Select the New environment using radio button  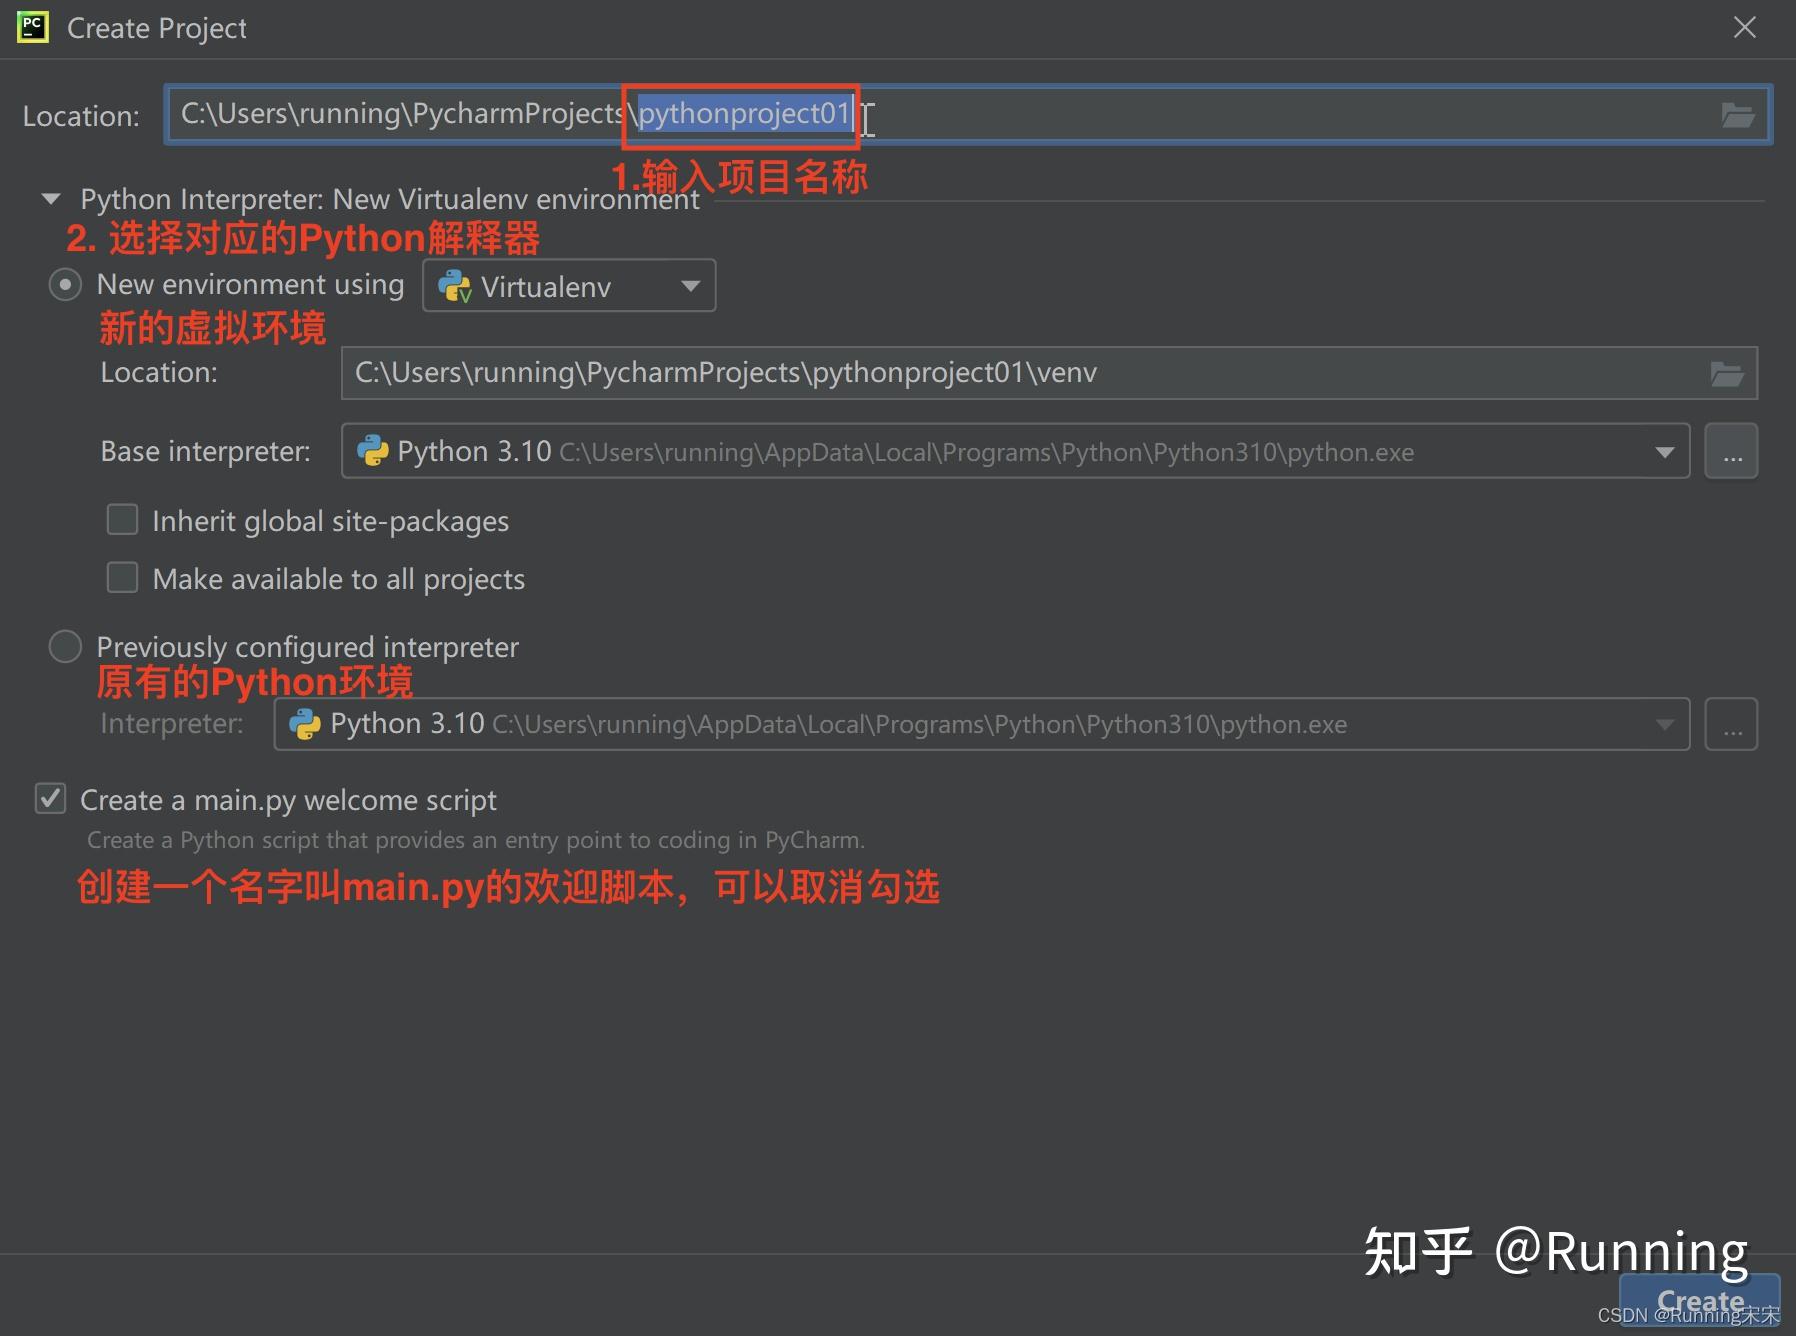(64, 284)
